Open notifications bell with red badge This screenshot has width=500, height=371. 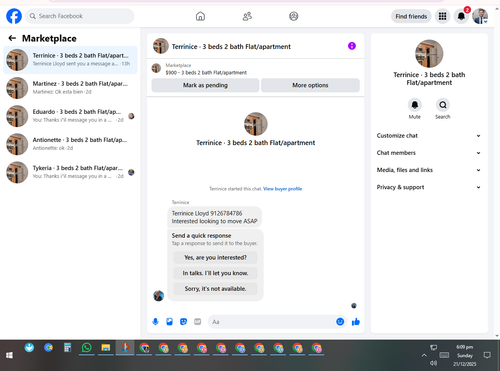coord(461,16)
